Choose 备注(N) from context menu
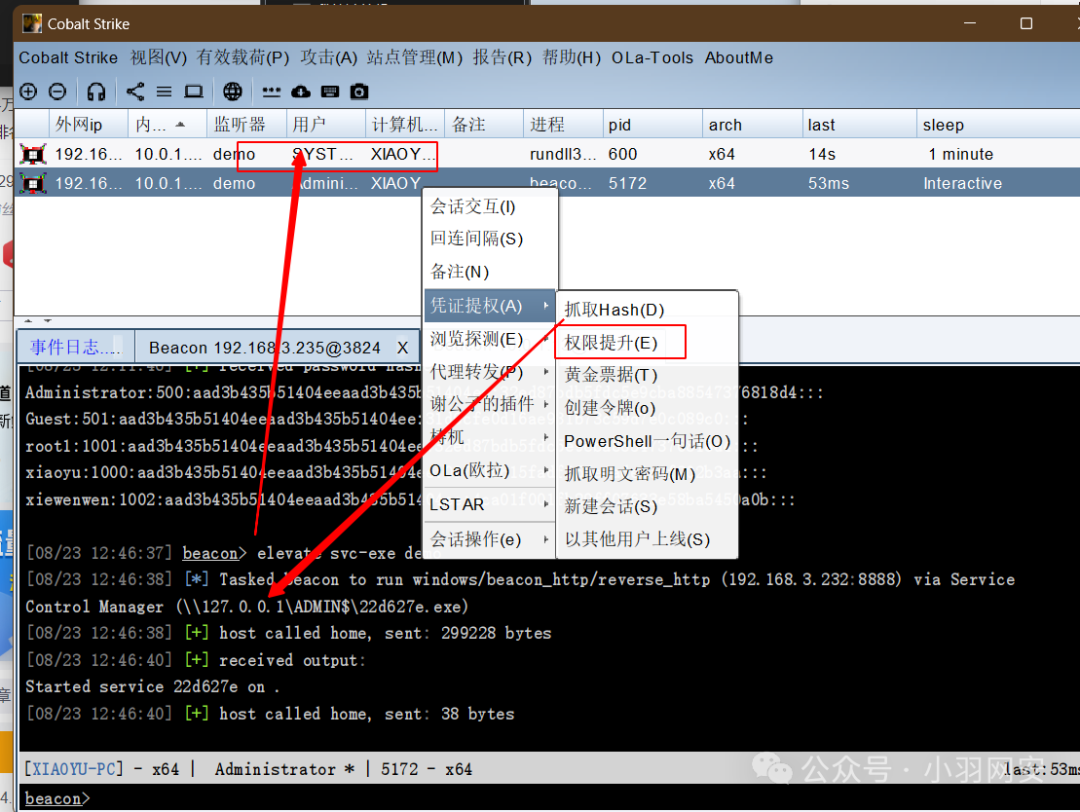The image size is (1080, 812). (490, 271)
